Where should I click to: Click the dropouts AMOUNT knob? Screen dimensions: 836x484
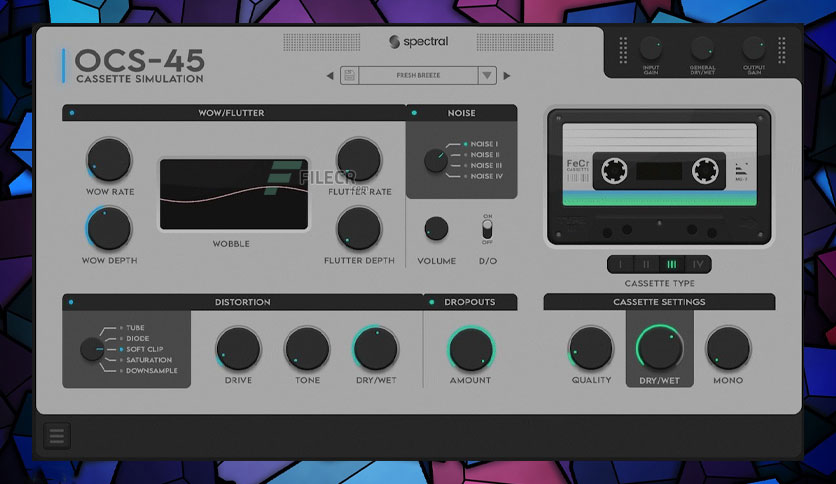point(471,349)
